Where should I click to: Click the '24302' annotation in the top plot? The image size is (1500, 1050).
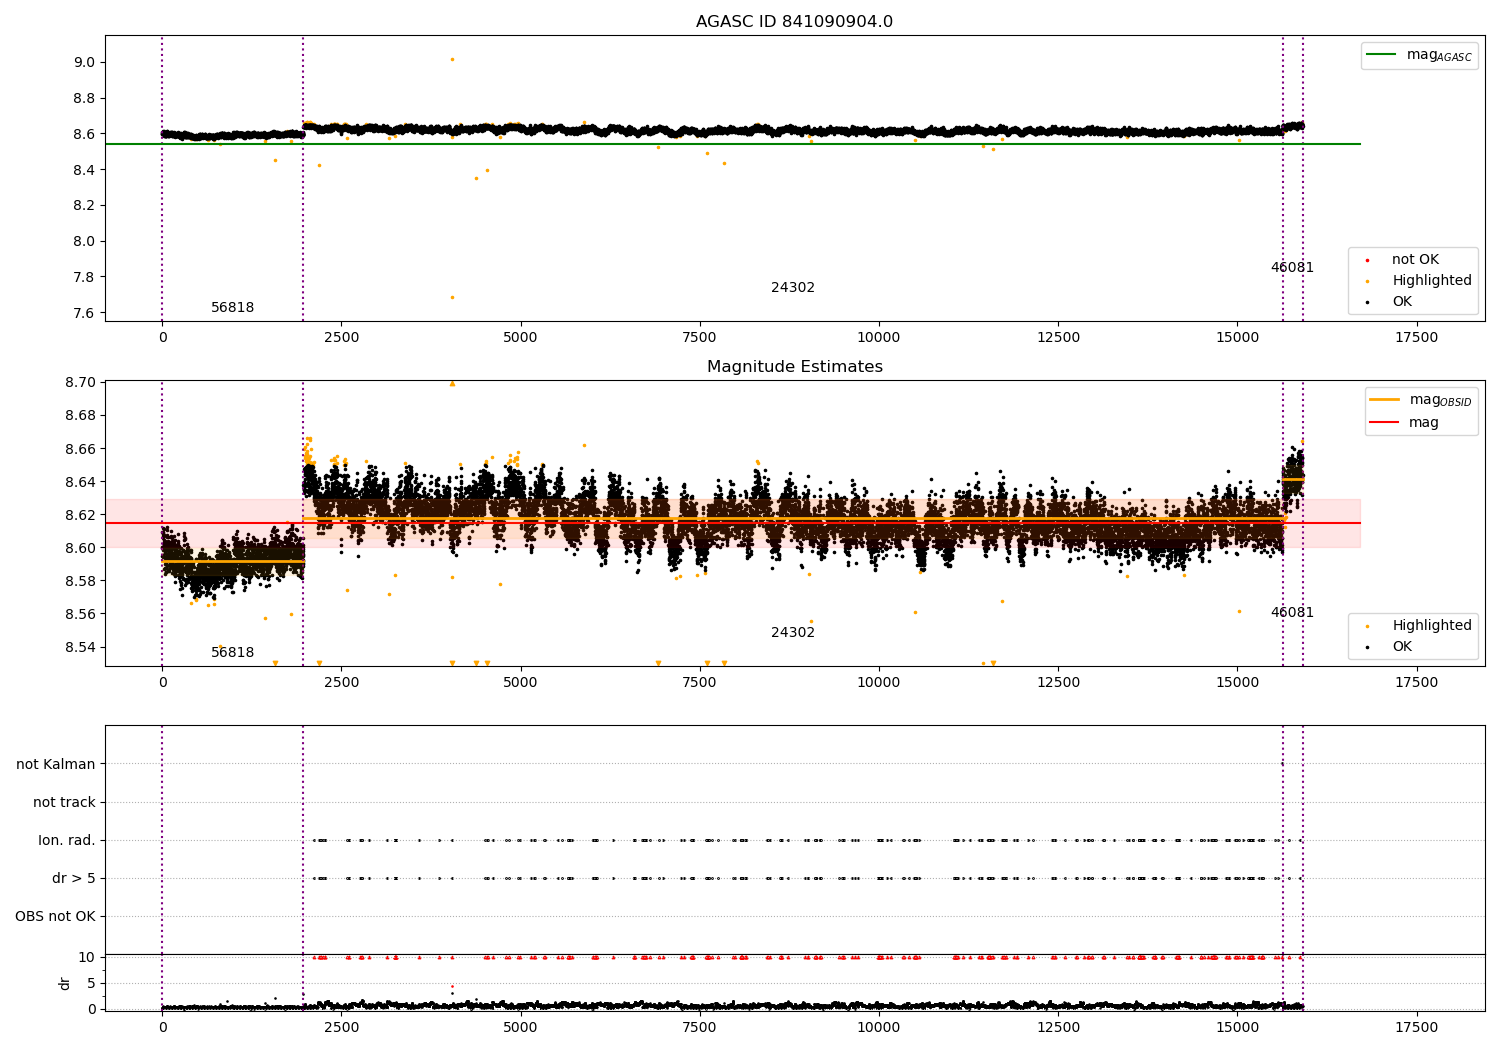point(793,288)
